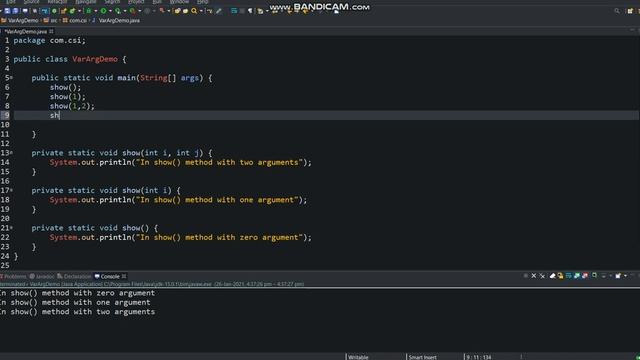
Task: Click 'VarArgDemo' class name on line 3
Action: coord(95,59)
